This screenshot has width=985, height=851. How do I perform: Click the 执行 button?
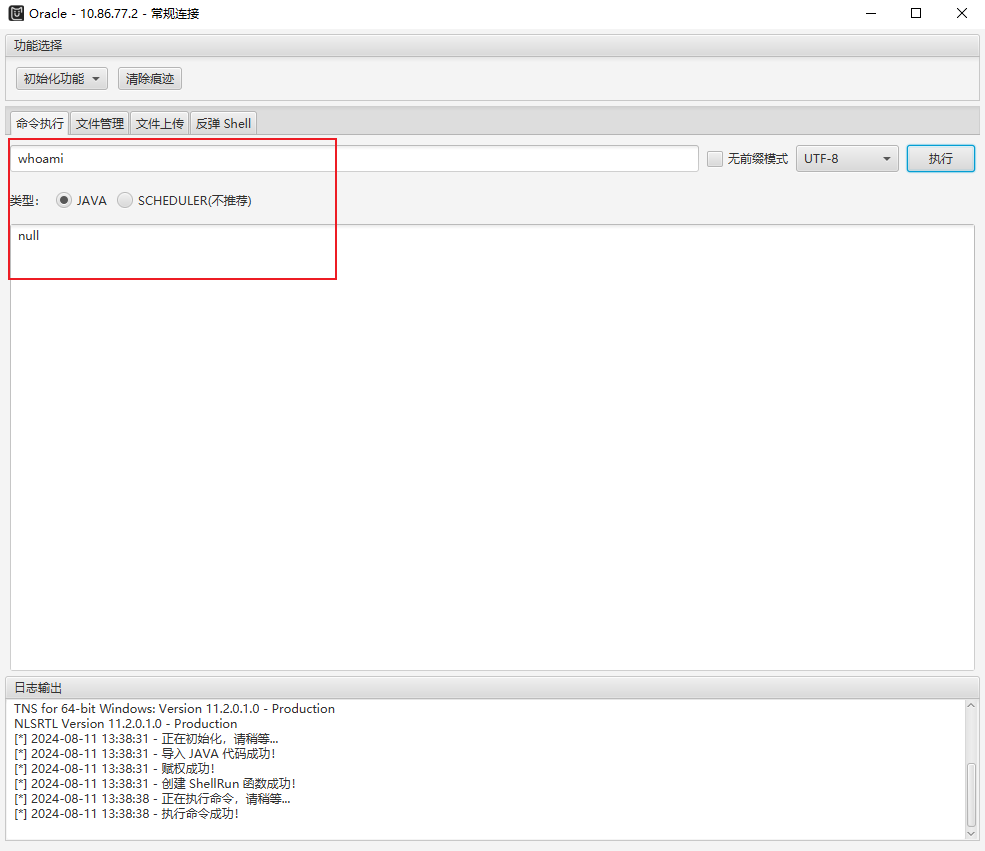940,158
